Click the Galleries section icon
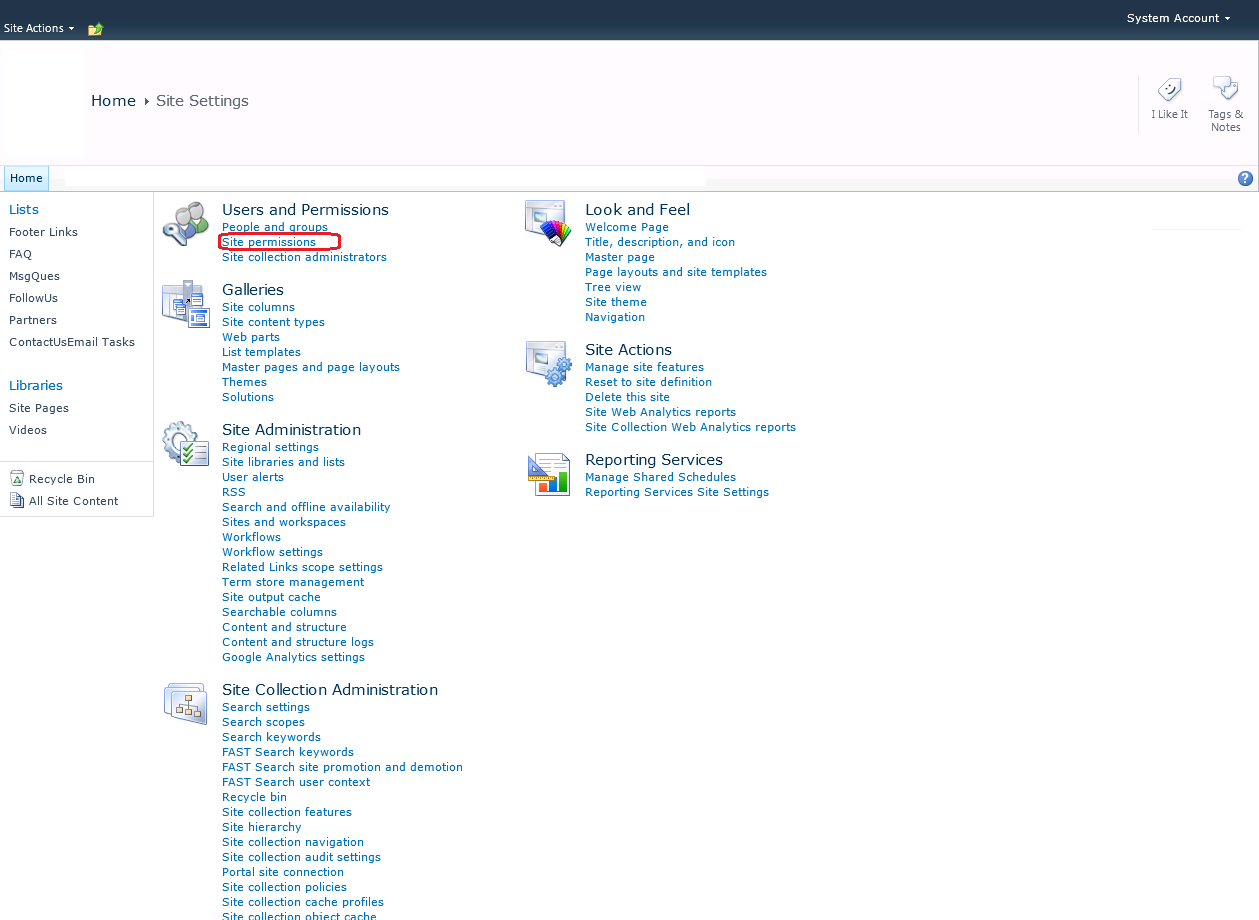 (x=185, y=303)
